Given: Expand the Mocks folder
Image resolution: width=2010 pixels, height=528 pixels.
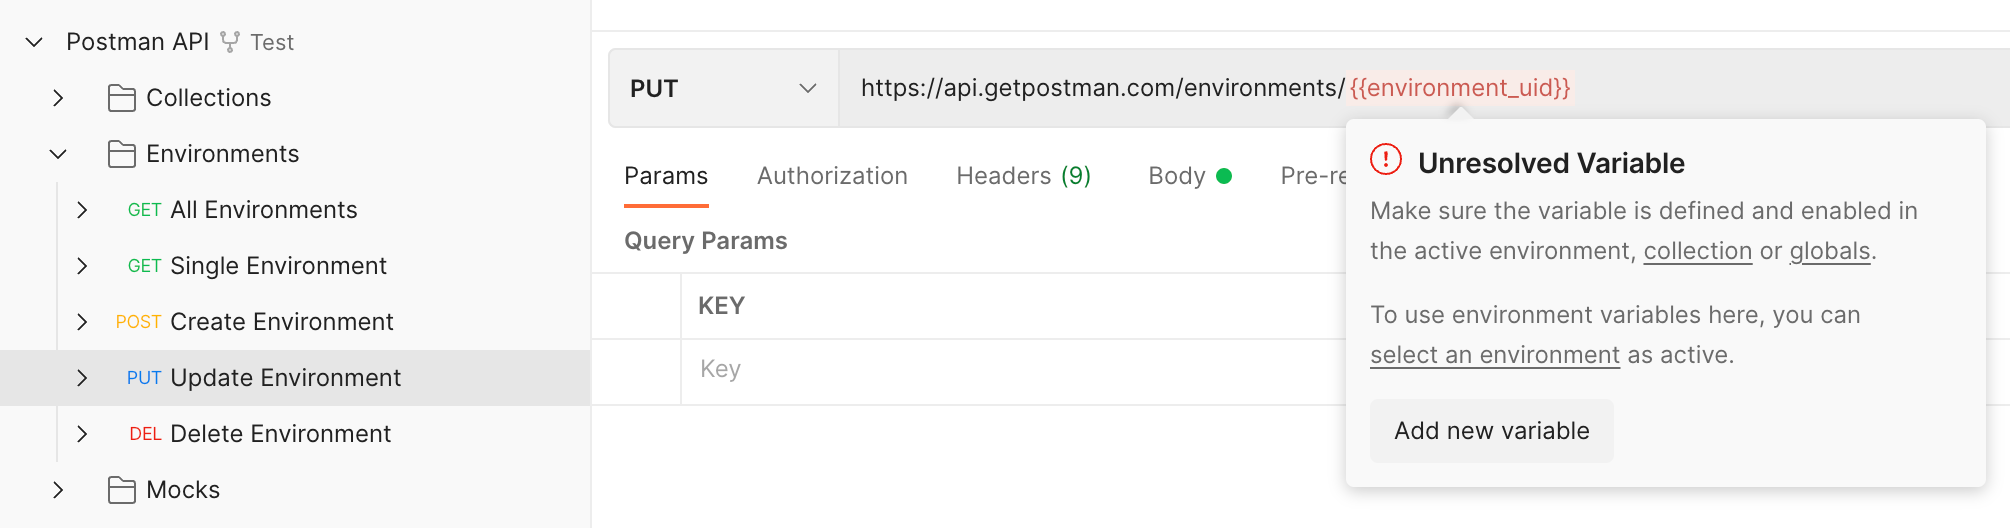Looking at the screenshot, I should 58,490.
